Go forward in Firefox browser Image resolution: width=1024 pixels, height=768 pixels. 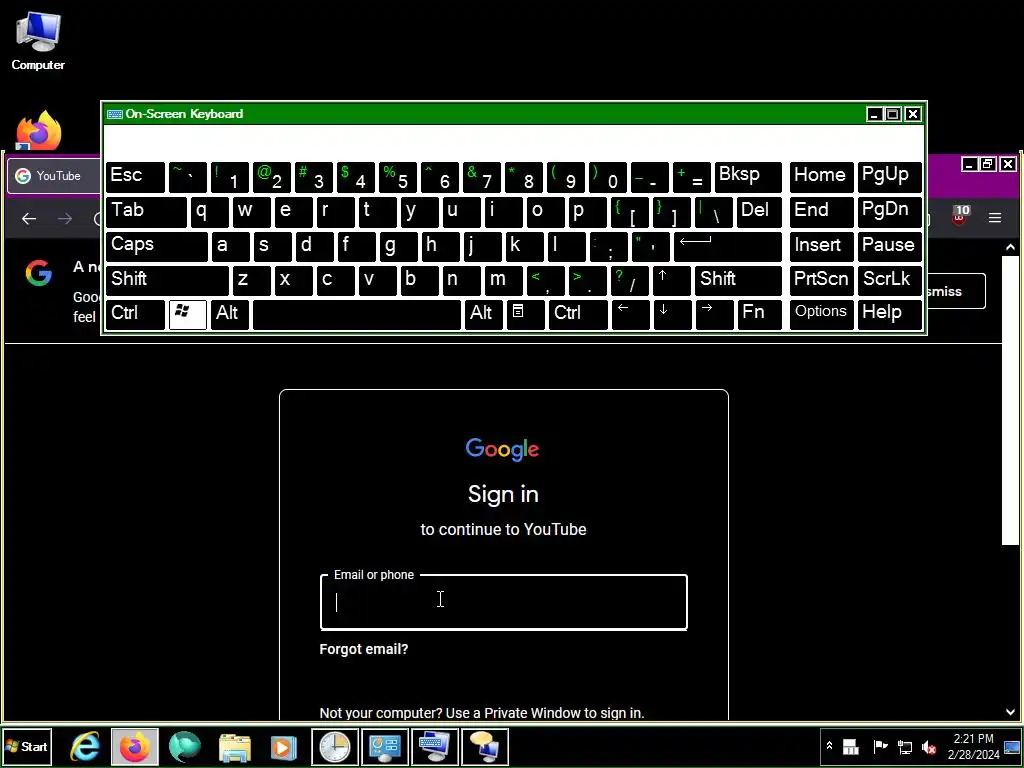[65, 219]
